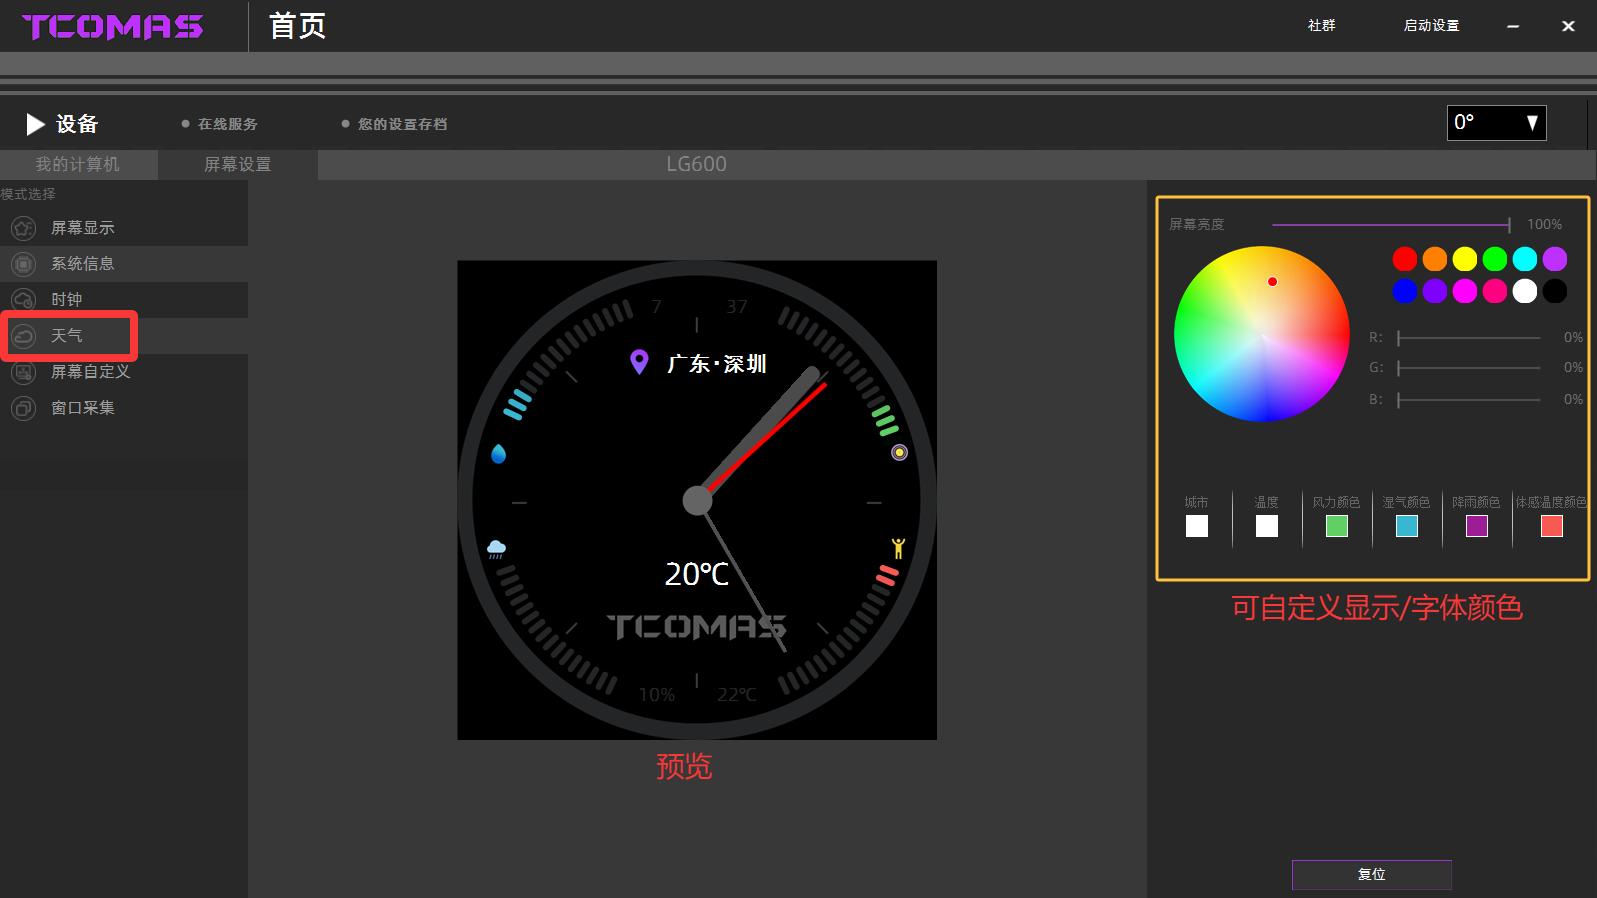The width and height of the screenshot is (1597, 898).
Task: Open the 0° rotation dropdown
Action: coord(1496,123)
